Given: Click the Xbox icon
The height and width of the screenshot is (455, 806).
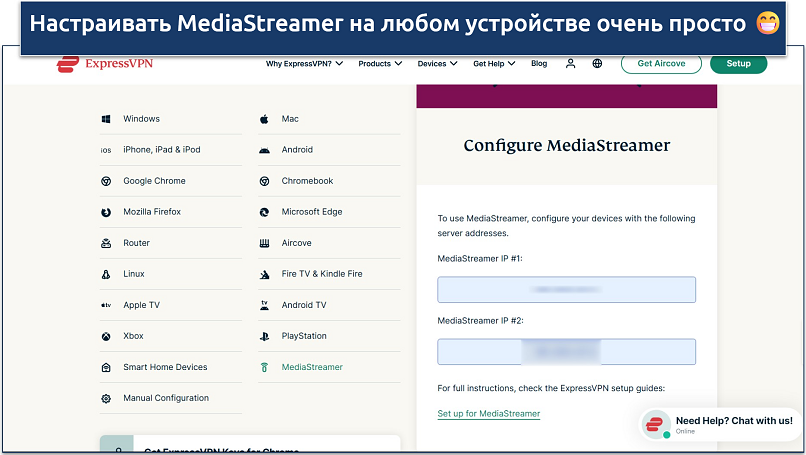Looking at the screenshot, I should [x=106, y=336].
